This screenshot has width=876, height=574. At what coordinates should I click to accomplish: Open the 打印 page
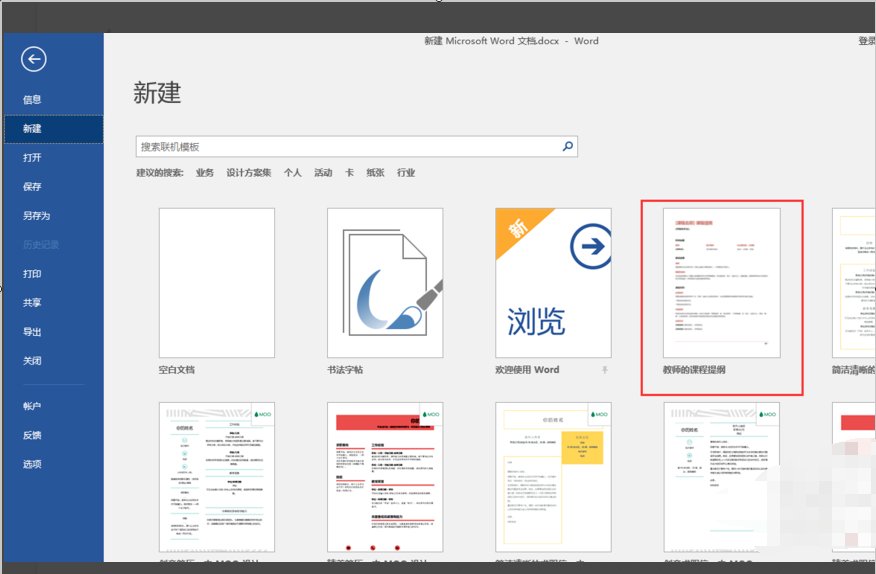point(32,274)
